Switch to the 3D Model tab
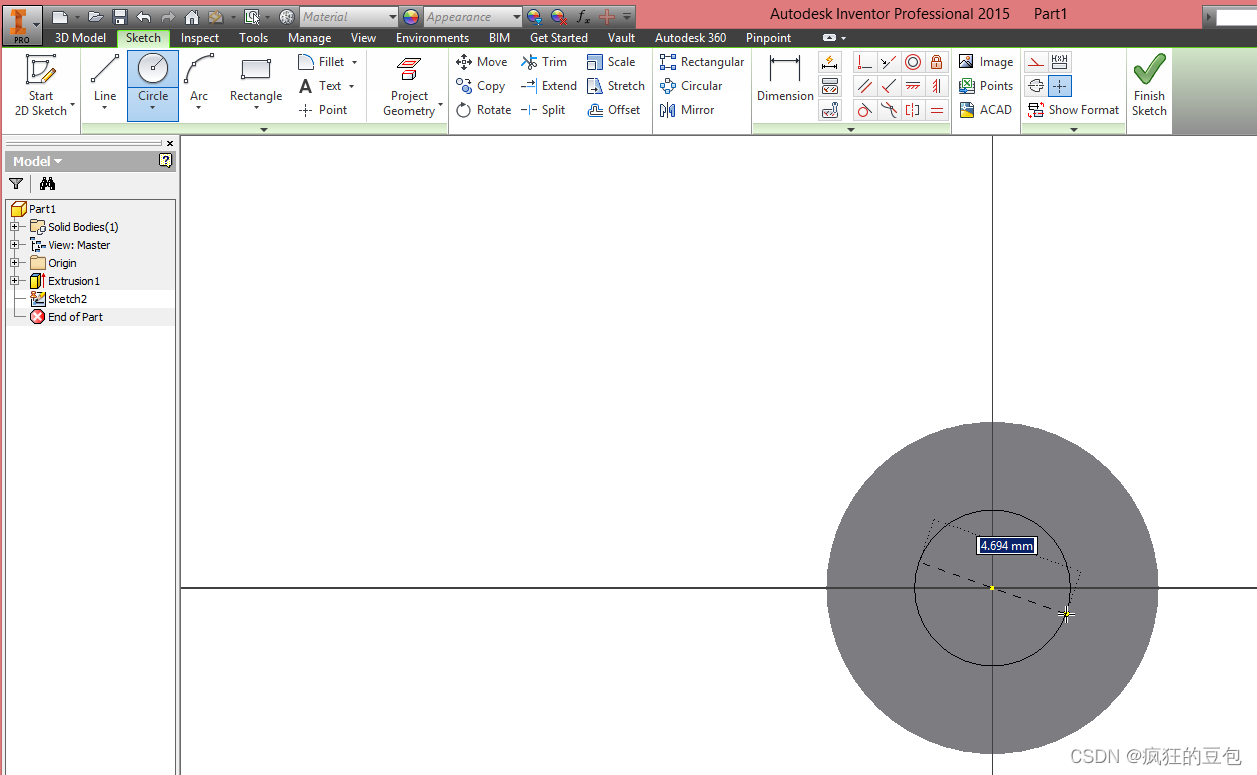 [80, 38]
